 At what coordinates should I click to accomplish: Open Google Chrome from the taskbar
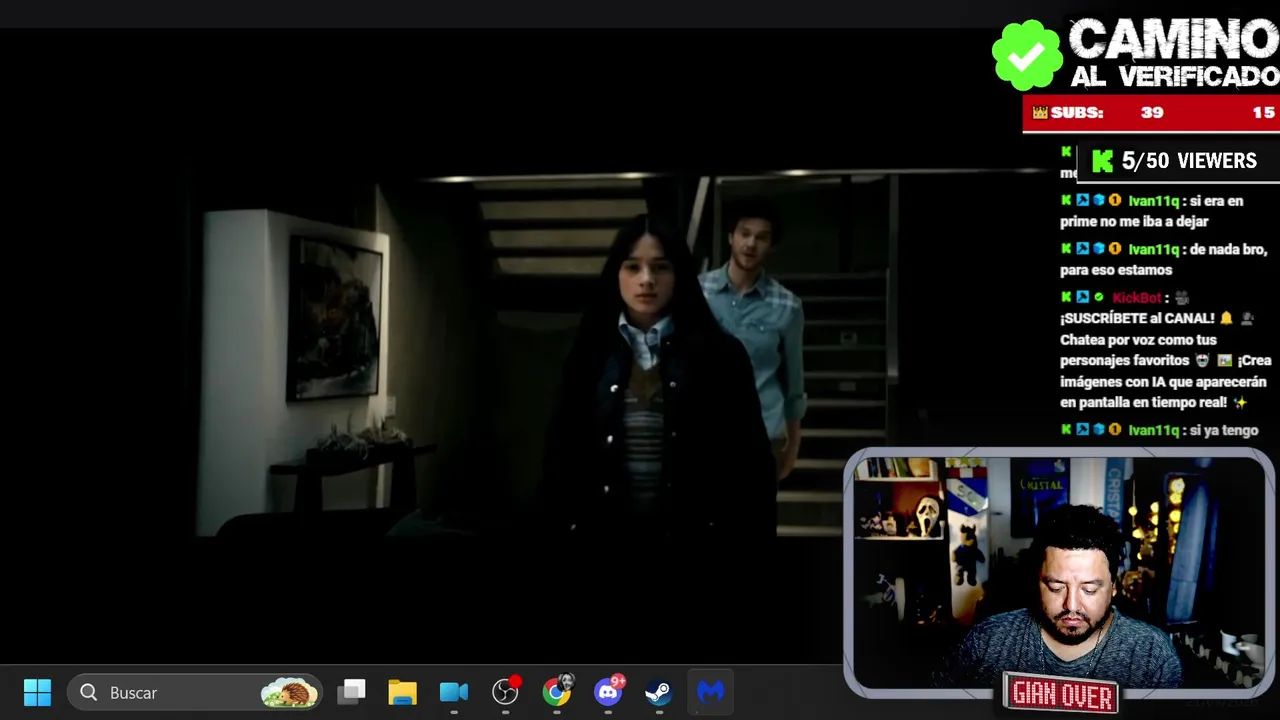pos(557,692)
